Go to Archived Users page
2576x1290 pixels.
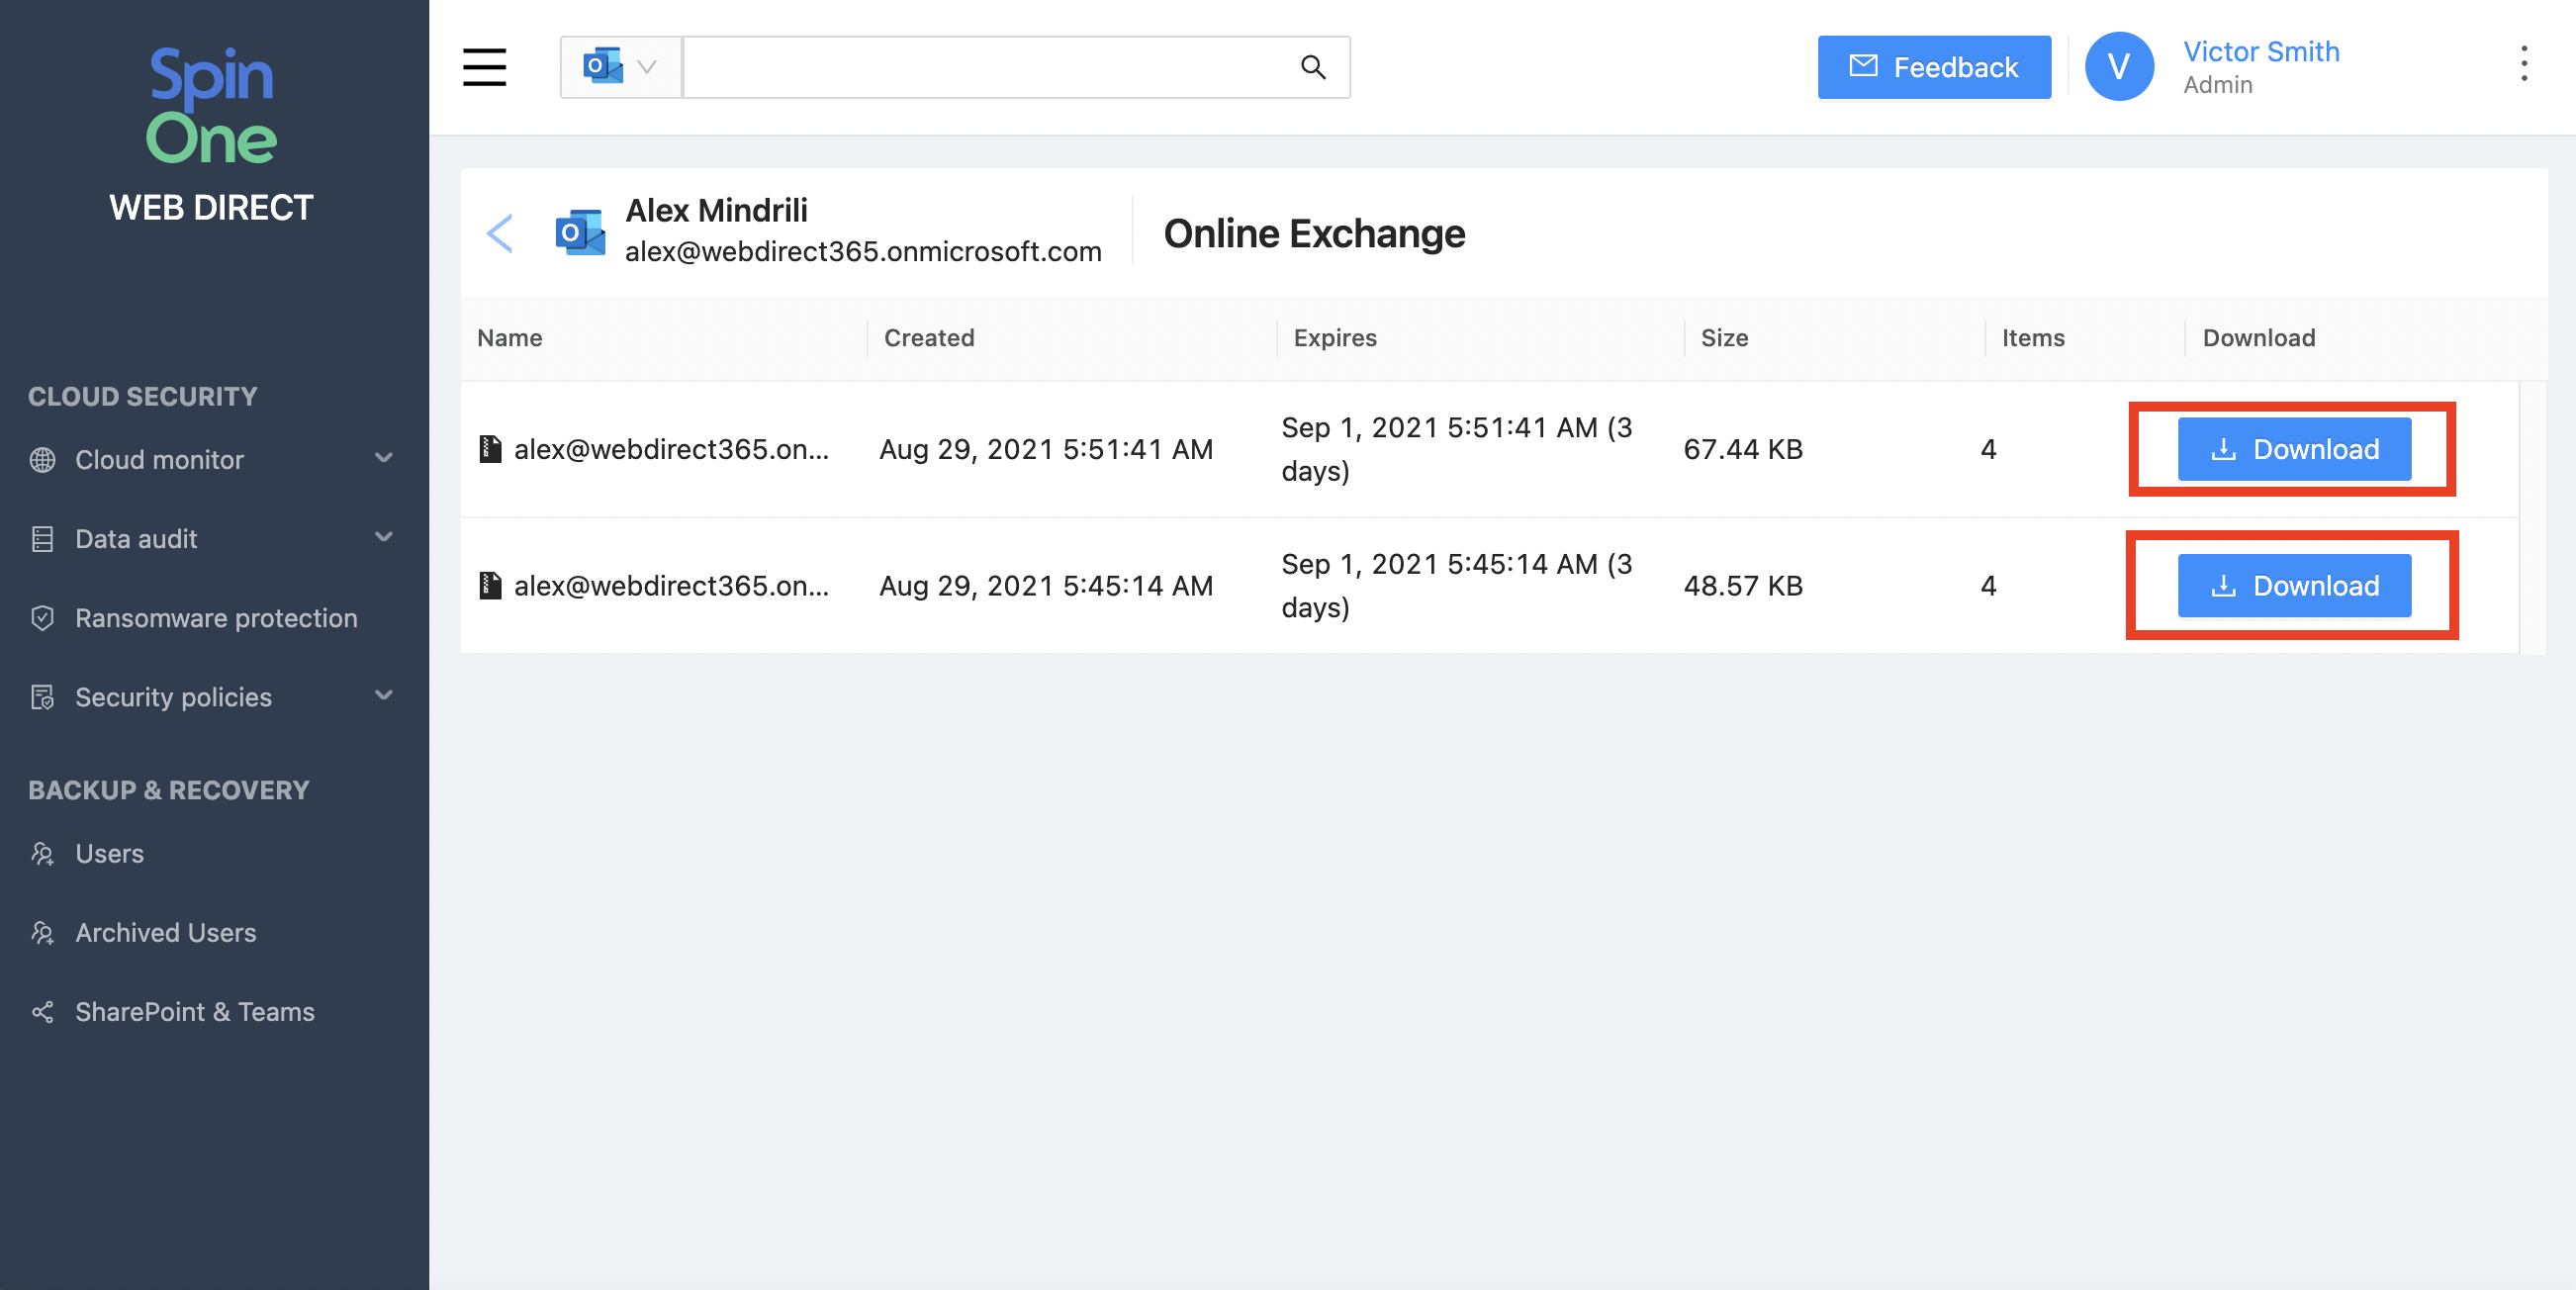pyautogui.click(x=166, y=932)
